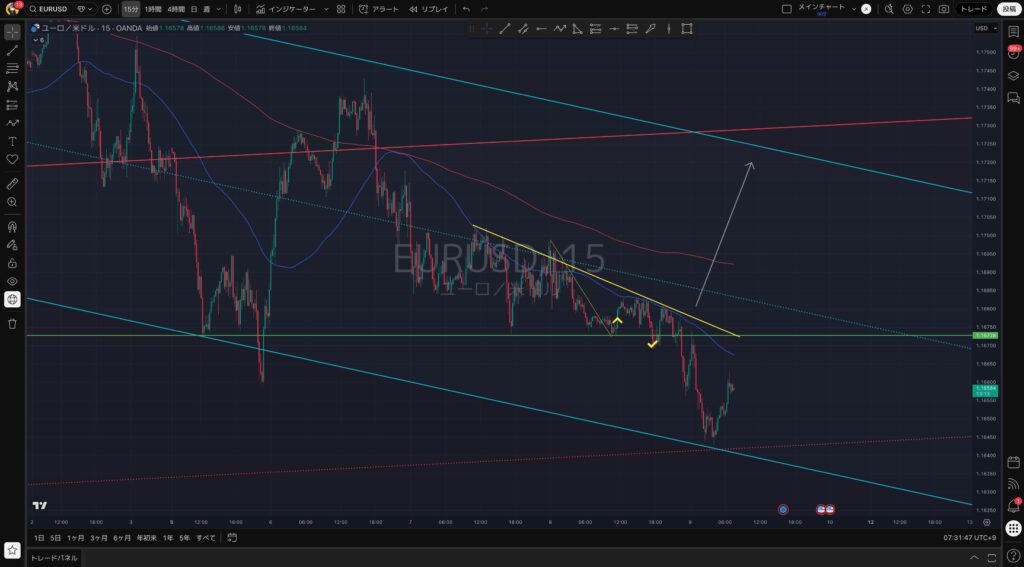Viewport: 1024px width, 567px height.
Task: Click the trash remove objects icon
Action: pyautogui.click(x=12, y=324)
